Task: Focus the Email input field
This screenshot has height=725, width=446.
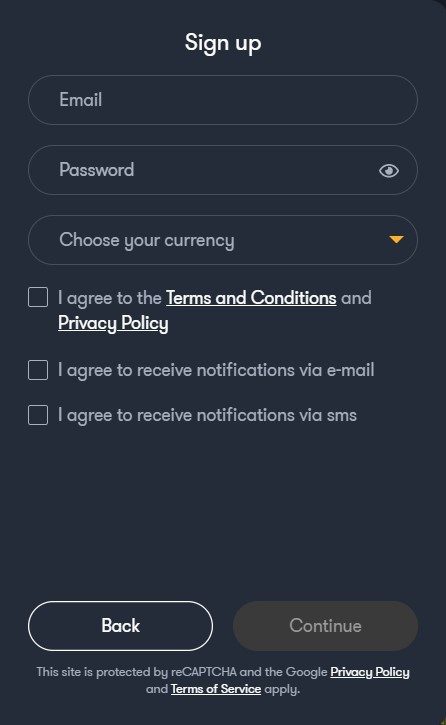Action: [223, 100]
